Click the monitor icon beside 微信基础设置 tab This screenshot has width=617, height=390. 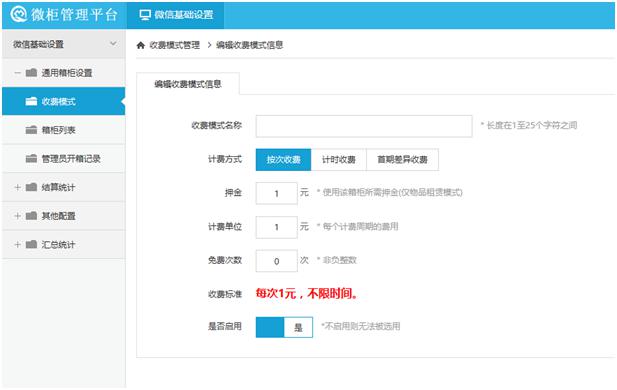point(145,15)
